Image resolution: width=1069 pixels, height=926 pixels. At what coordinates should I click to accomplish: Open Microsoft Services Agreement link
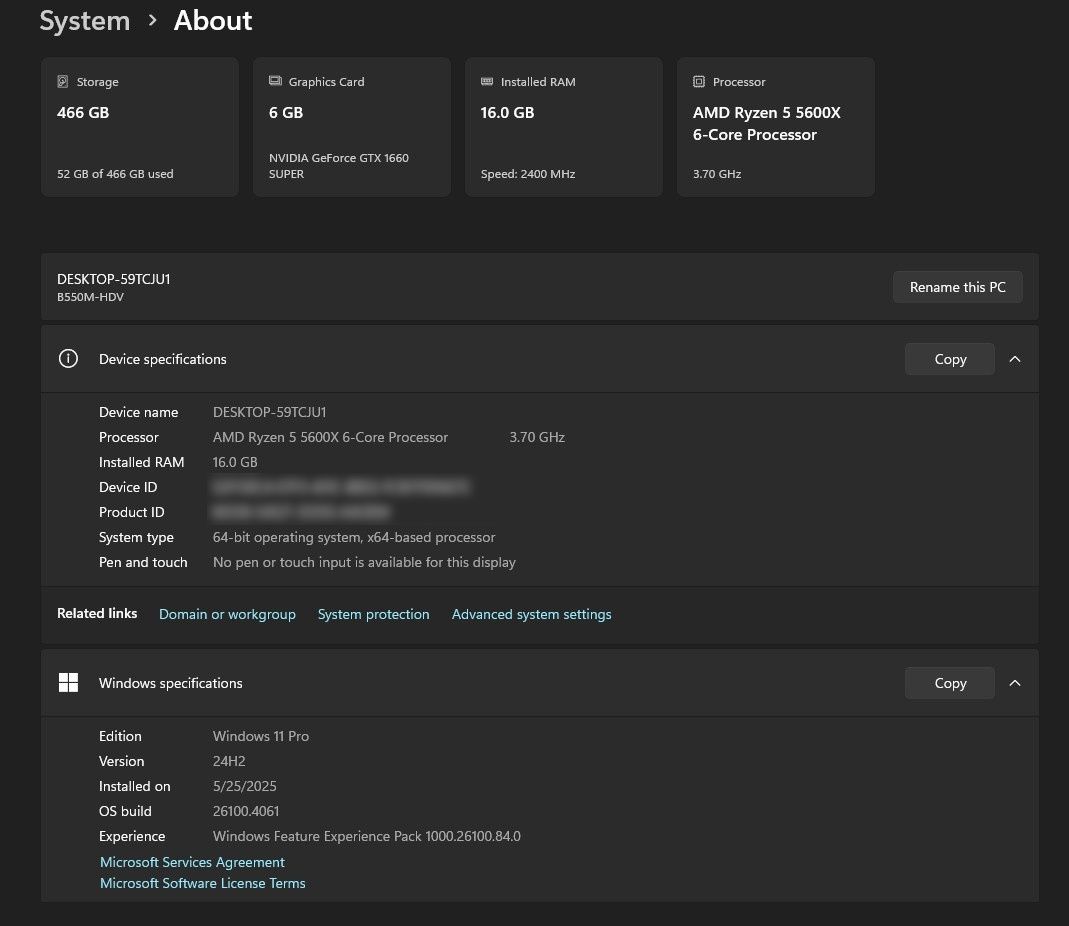click(x=192, y=862)
